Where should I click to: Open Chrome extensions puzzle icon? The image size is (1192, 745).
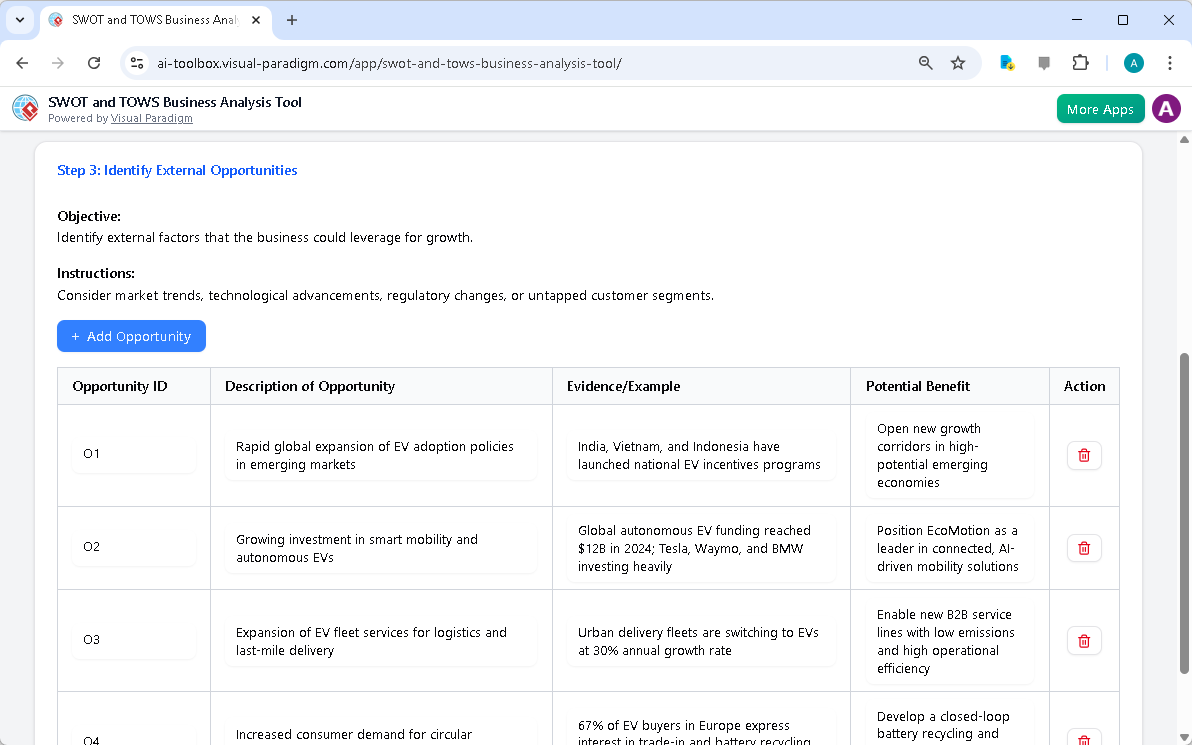1081,62
